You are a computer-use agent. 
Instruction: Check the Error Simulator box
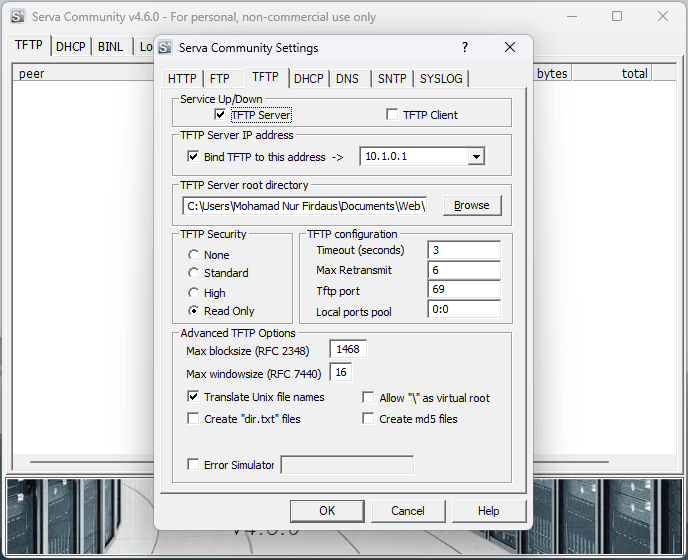click(x=194, y=465)
